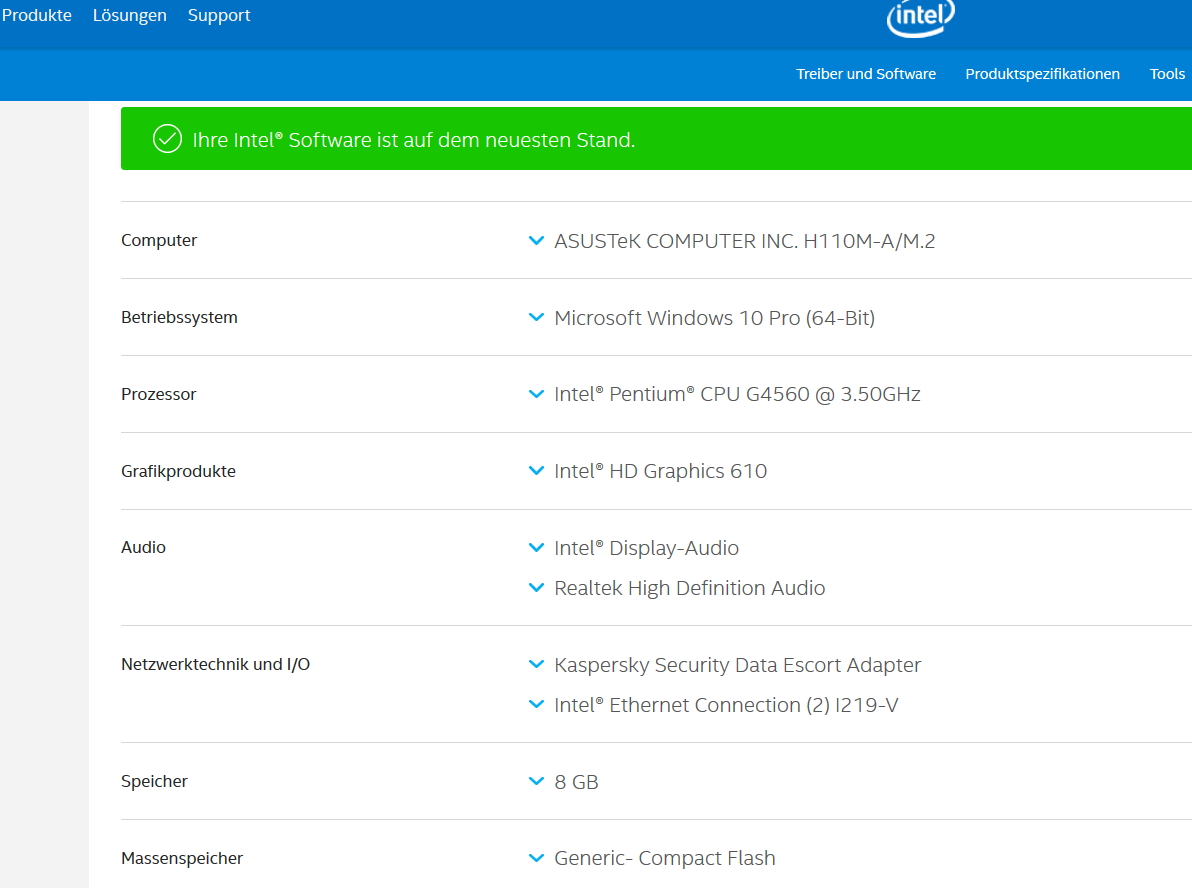Click the Betriebssystem row label
This screenshot has width=1192, height=888.
[179, 317]
